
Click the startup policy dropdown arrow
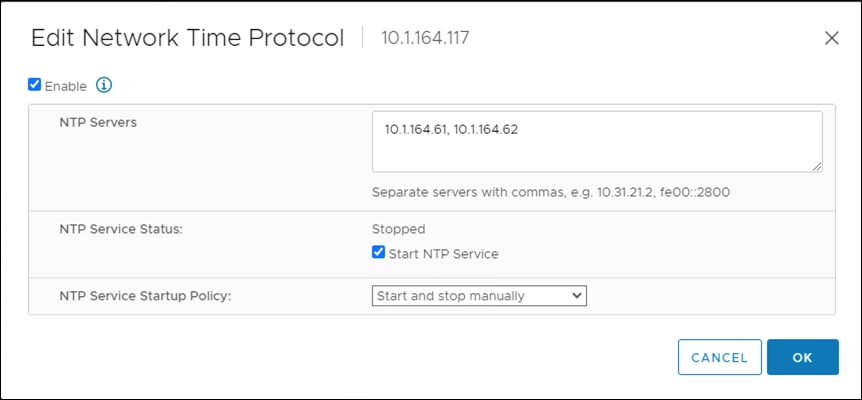tap(575, 295)
